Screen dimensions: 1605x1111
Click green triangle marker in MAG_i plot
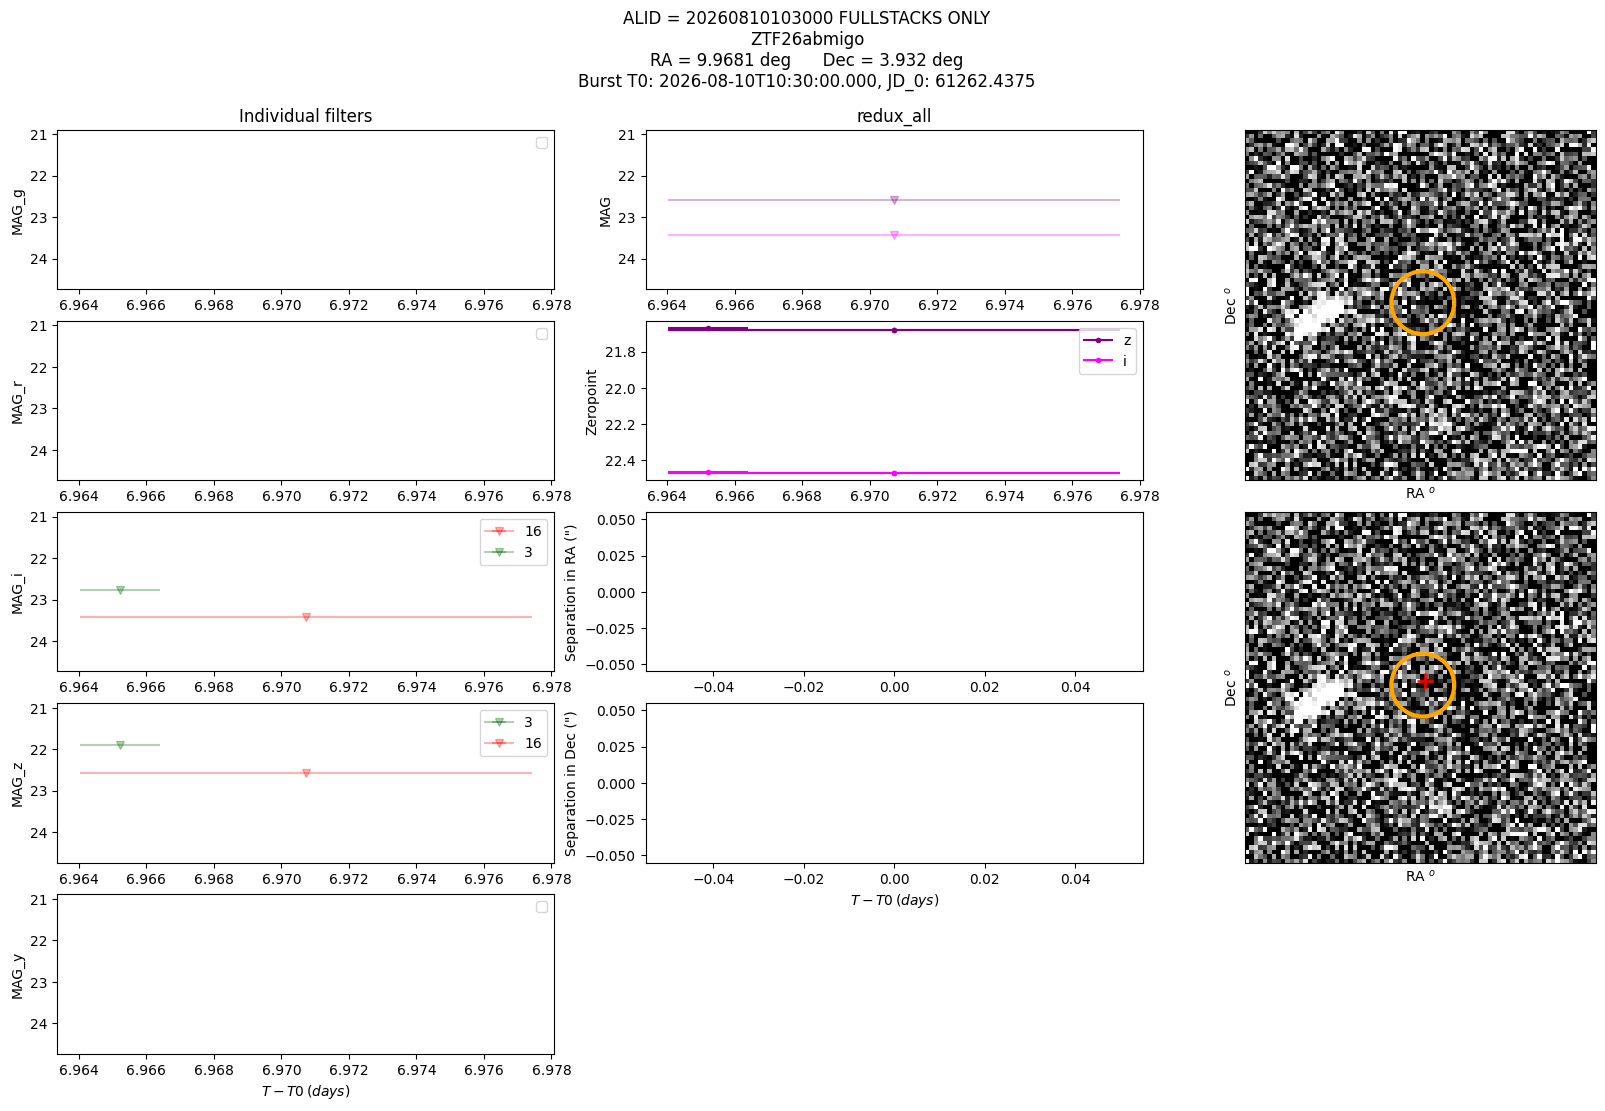click(120, 591)
